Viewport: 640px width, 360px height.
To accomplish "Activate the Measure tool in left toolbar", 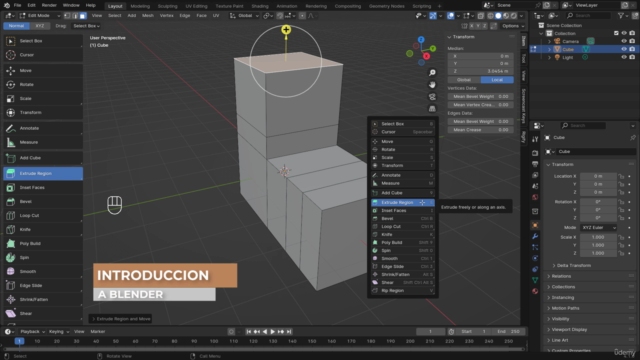I will click(x=43, y=142).
